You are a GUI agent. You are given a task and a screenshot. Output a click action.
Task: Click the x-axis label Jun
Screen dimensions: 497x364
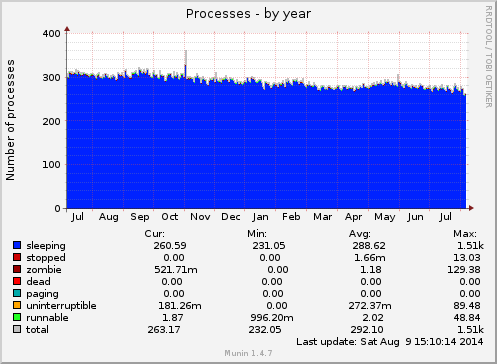click(415, 217)
